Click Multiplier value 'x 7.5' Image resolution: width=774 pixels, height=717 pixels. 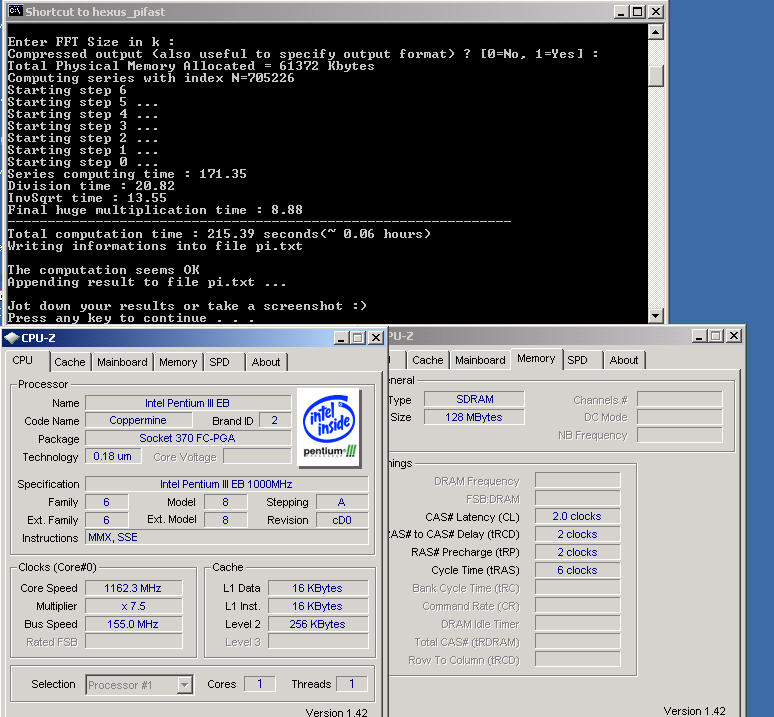pos(133,606)
